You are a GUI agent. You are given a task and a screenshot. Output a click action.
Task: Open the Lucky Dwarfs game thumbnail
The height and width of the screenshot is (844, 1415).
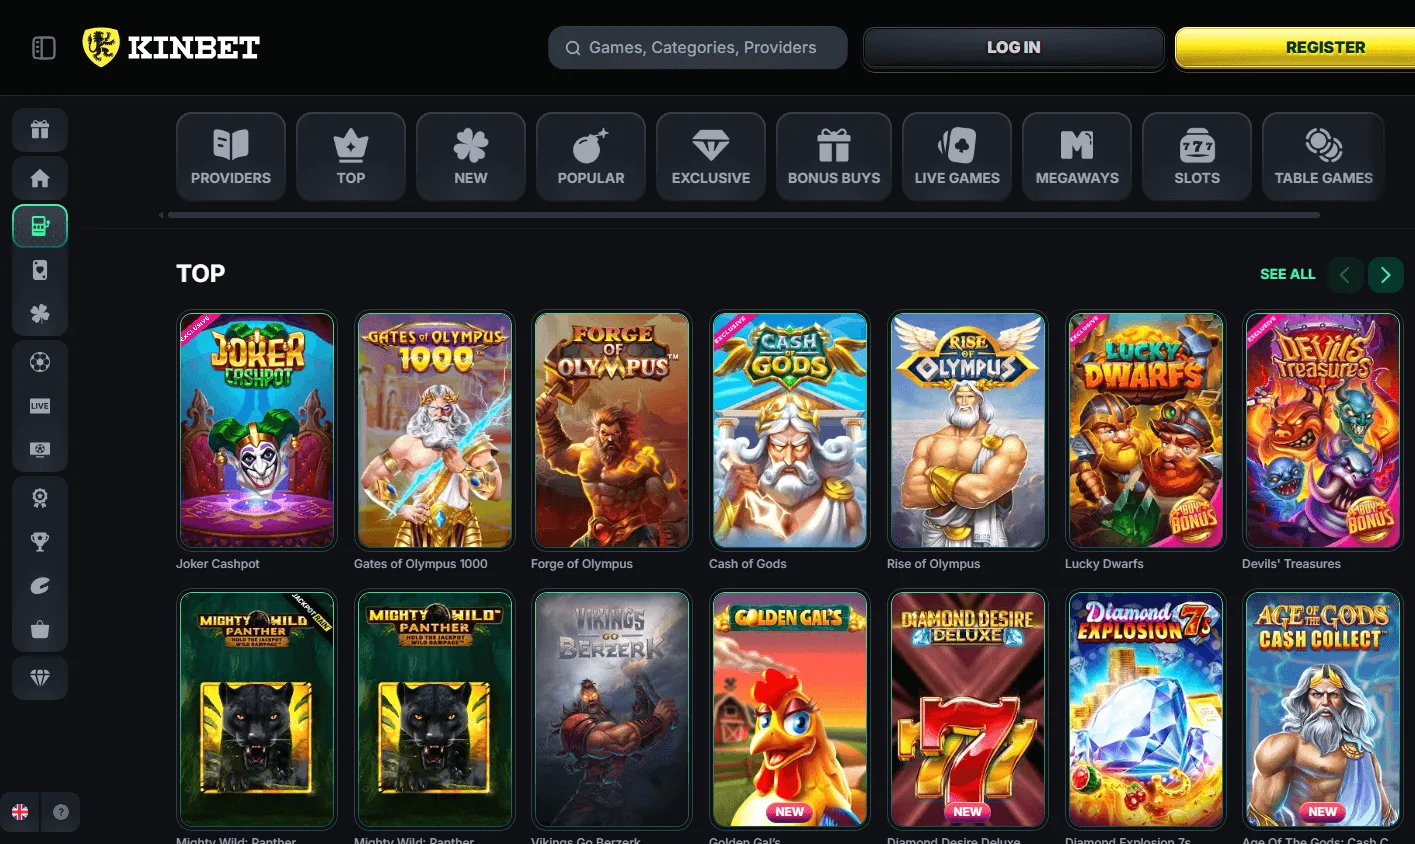(x=1146, y=430)
